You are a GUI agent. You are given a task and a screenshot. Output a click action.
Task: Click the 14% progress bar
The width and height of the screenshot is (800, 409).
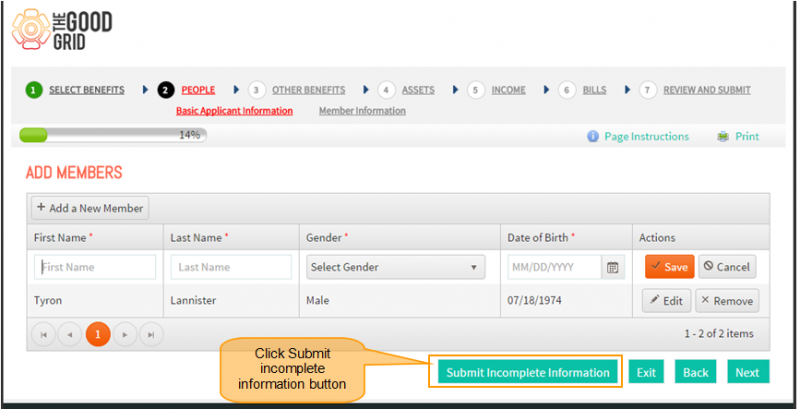point(113,135)
